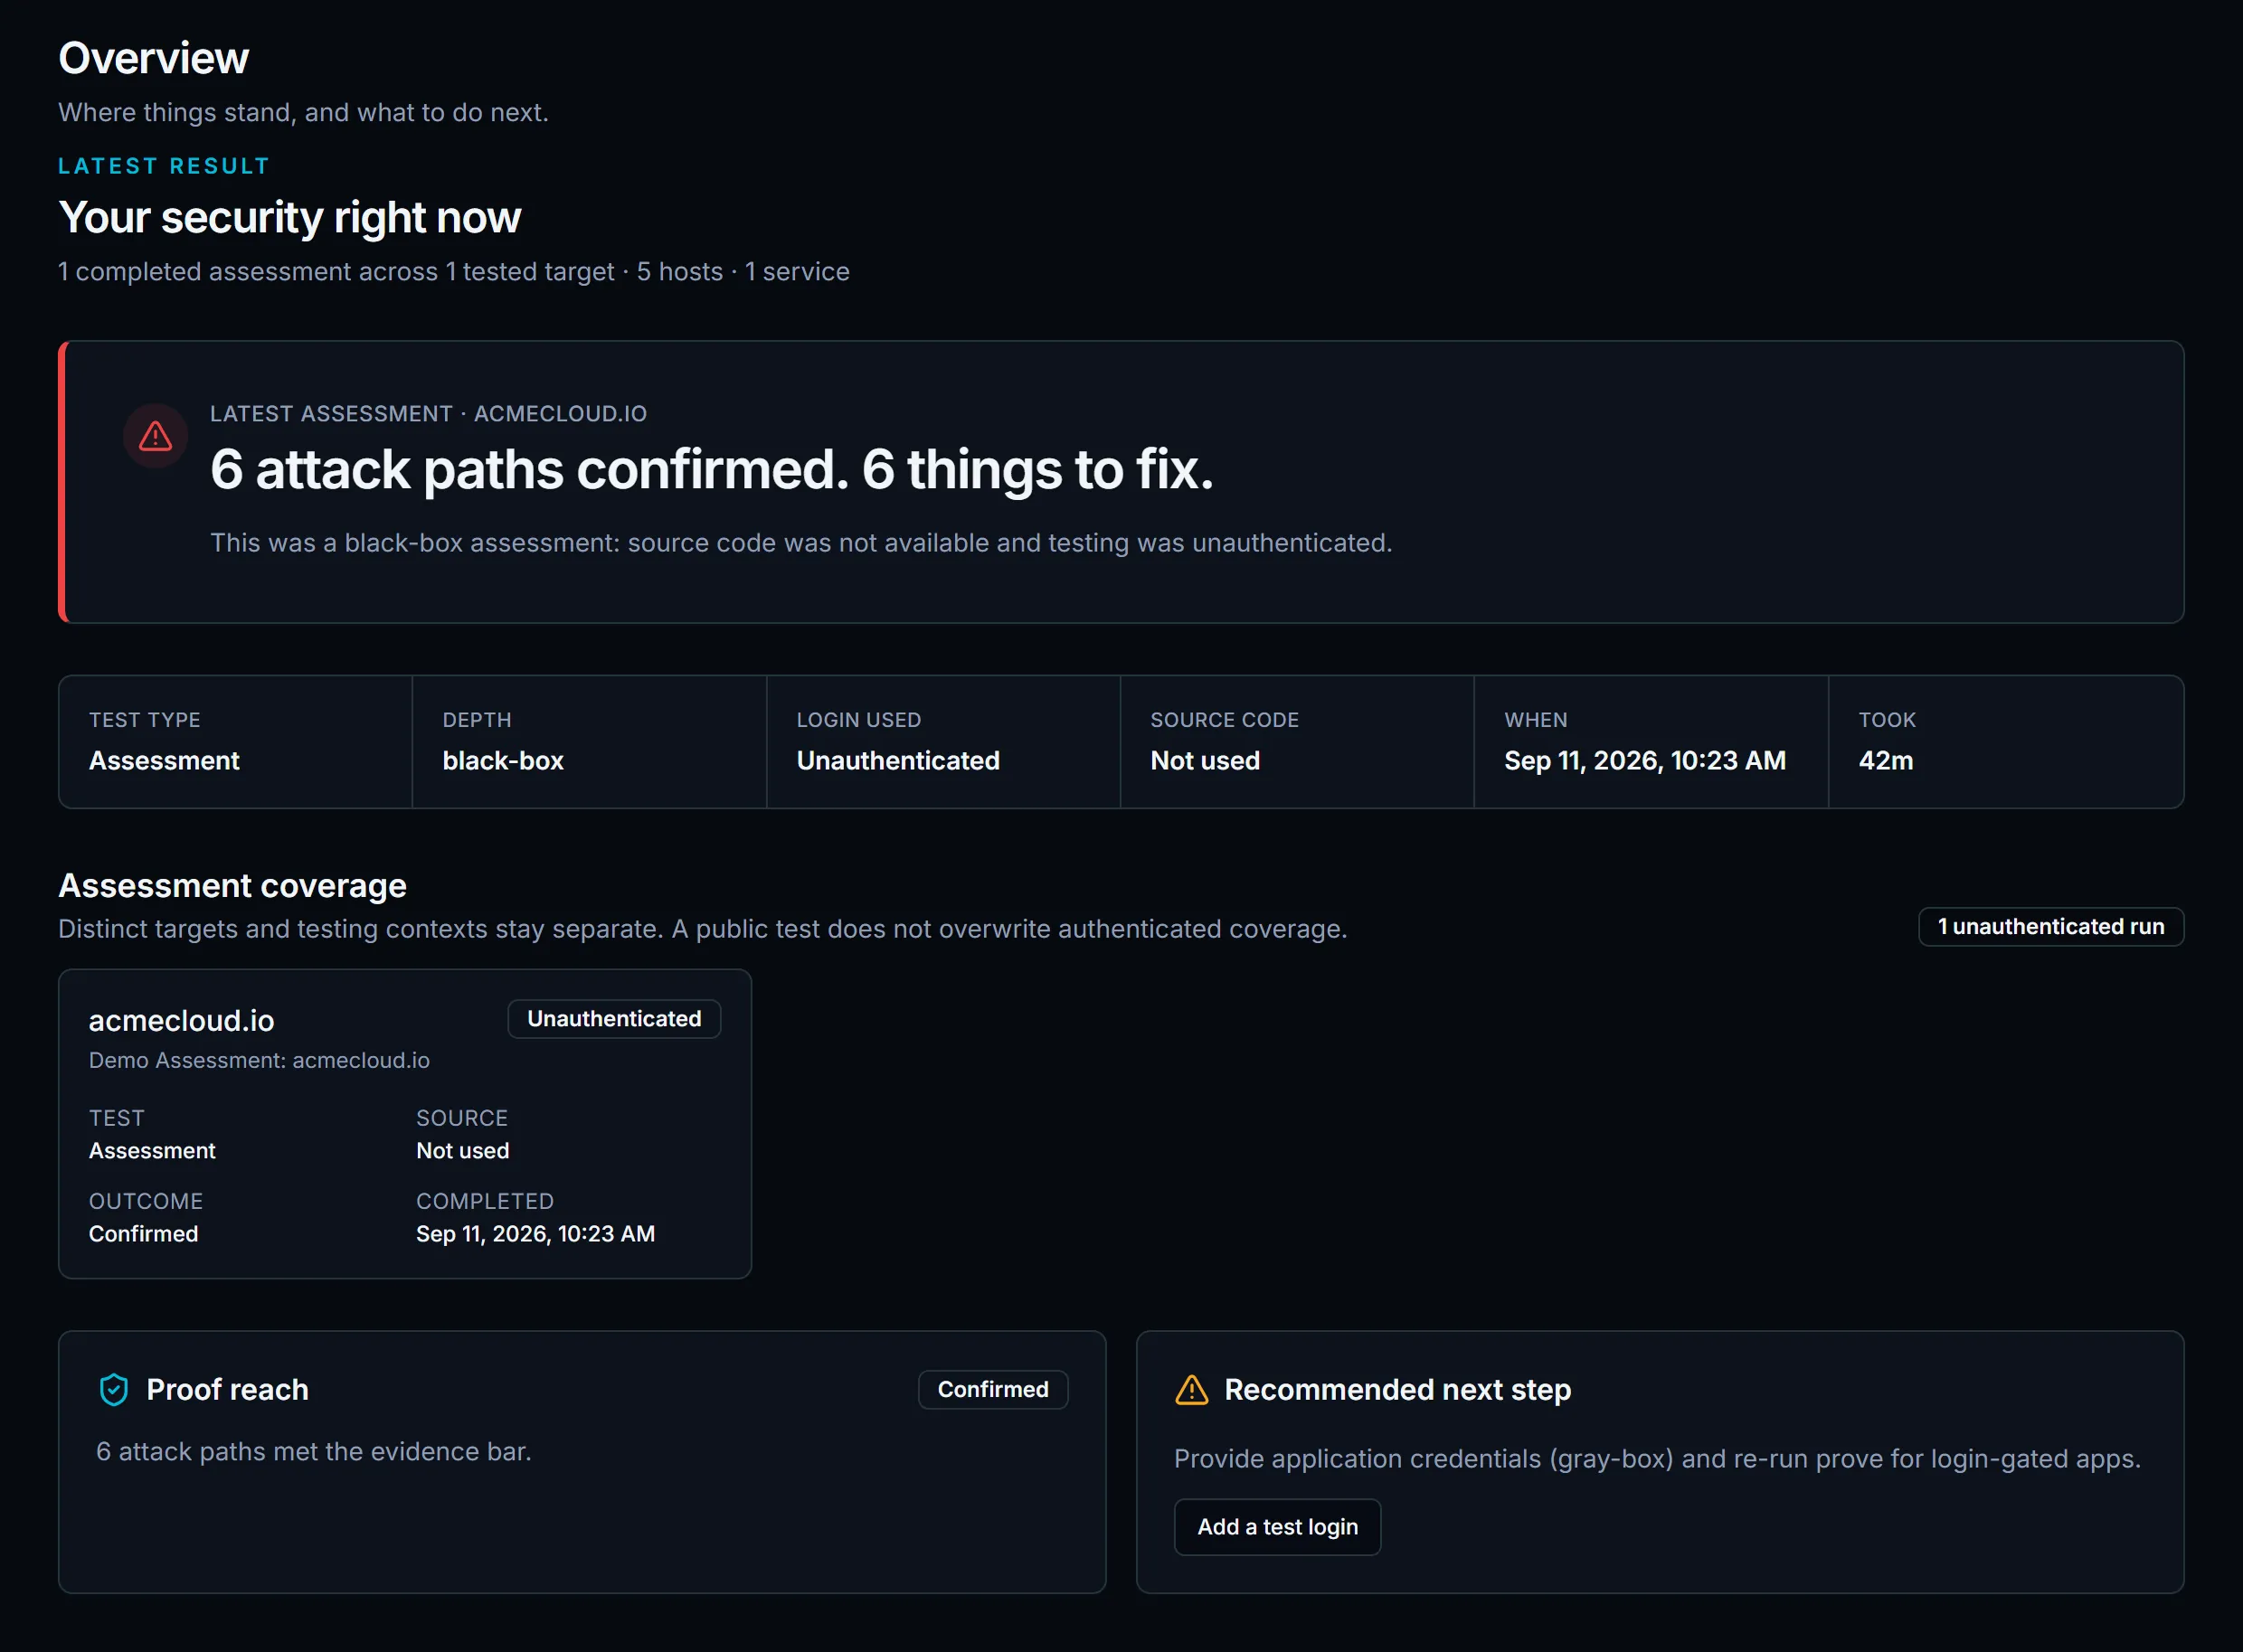This screenshot has width=2243, height=1652.
Task: Click the Not used value under SOURCE on the card
Action: (462, 1150)
